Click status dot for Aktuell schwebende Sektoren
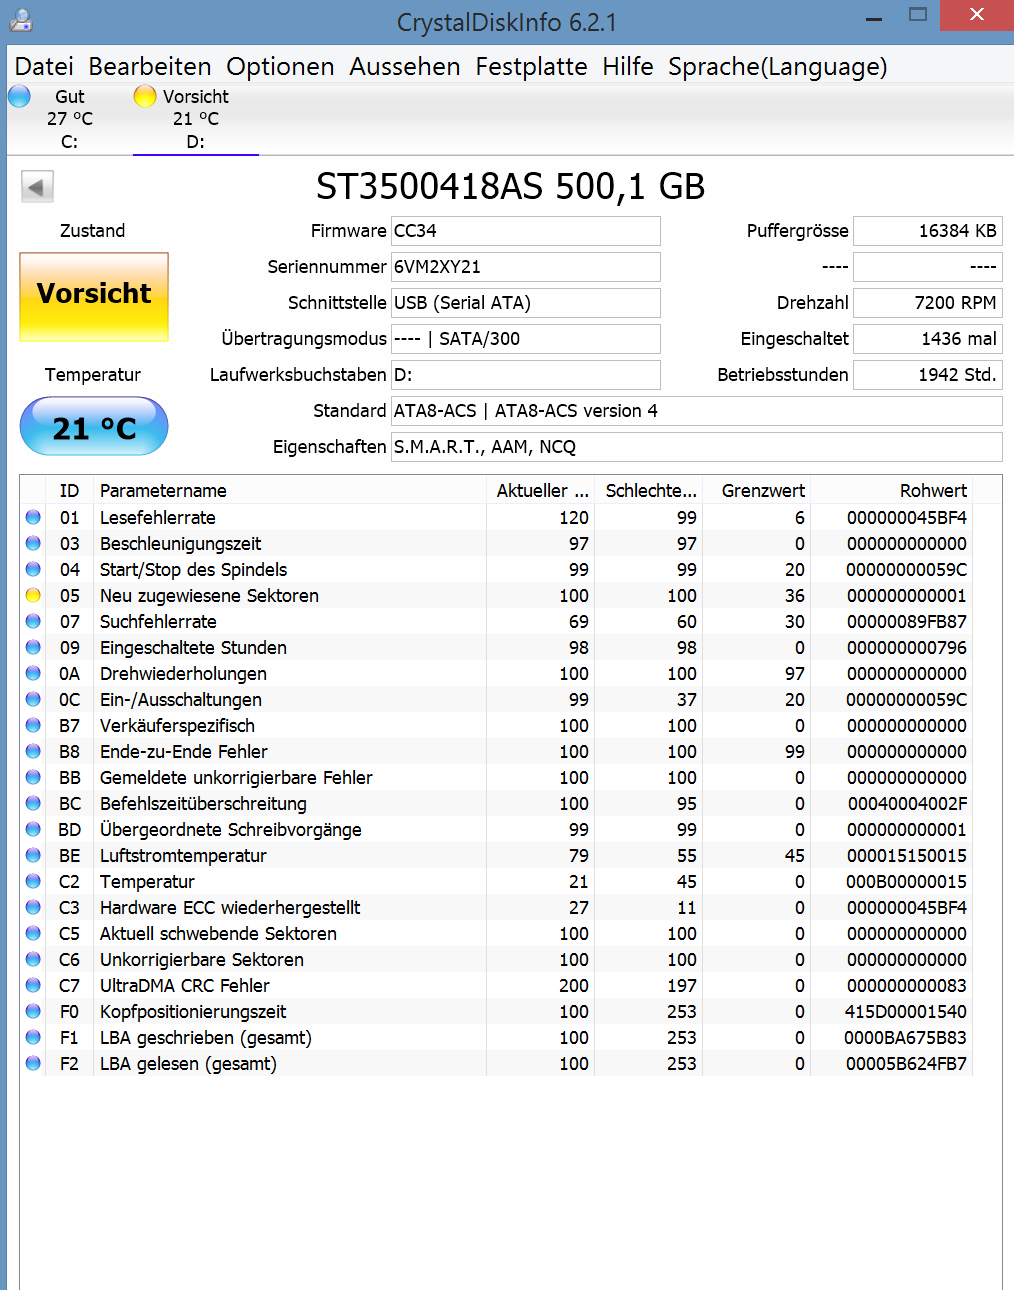1014x1290 pixels. point(33,933)
